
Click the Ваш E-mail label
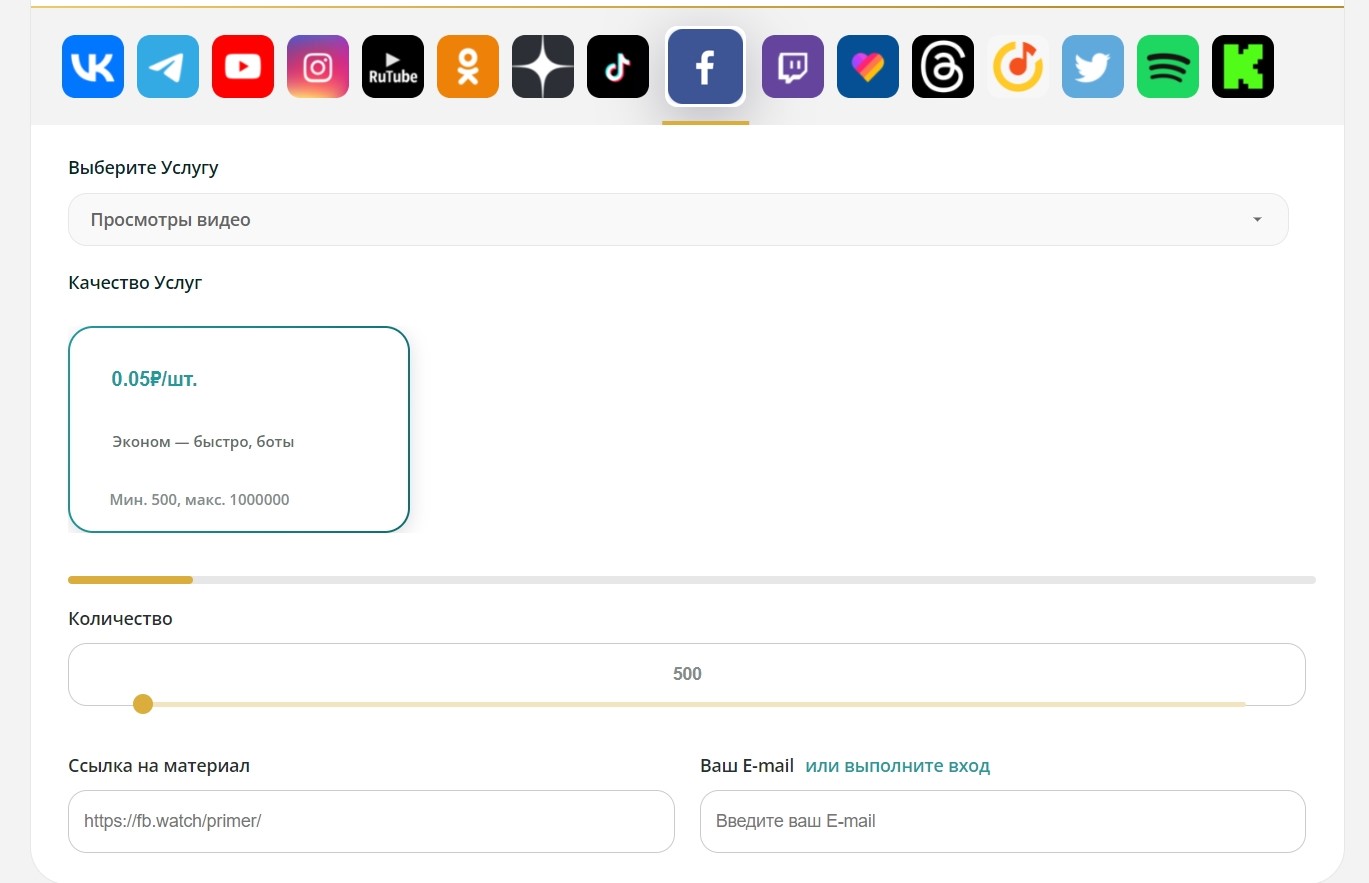[x=747, y=766]
